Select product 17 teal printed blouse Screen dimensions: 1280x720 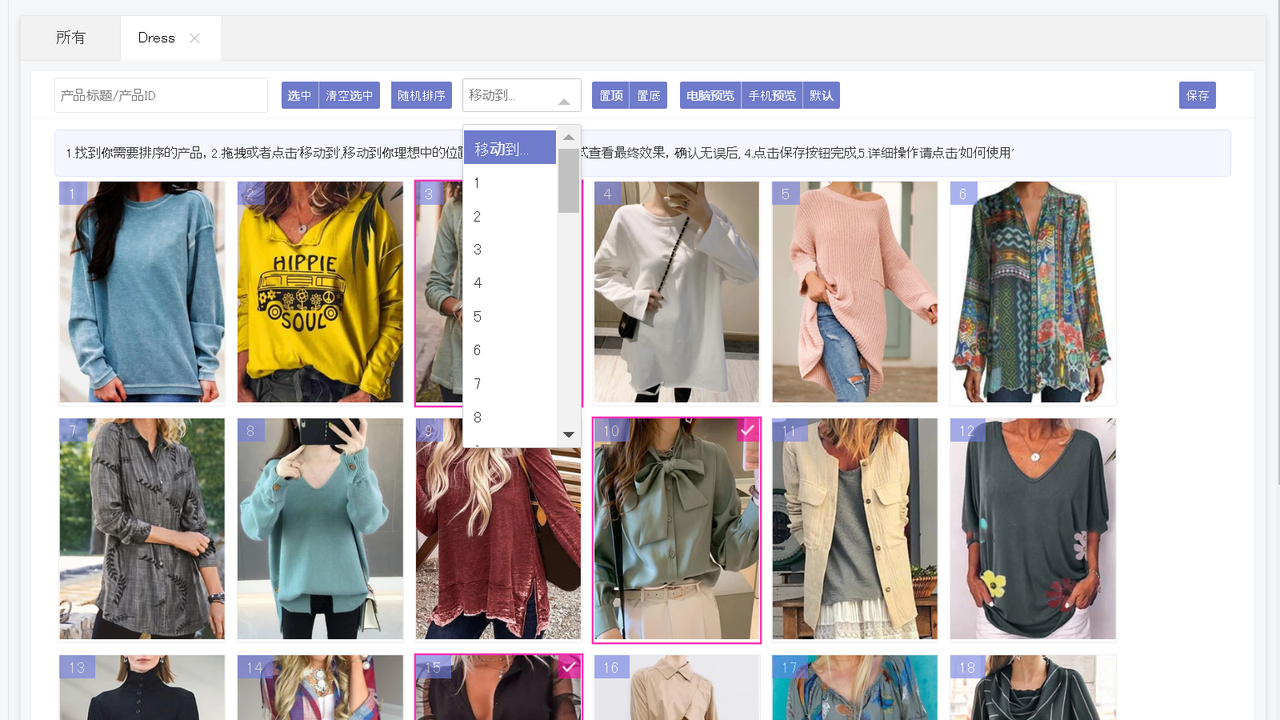855,688
